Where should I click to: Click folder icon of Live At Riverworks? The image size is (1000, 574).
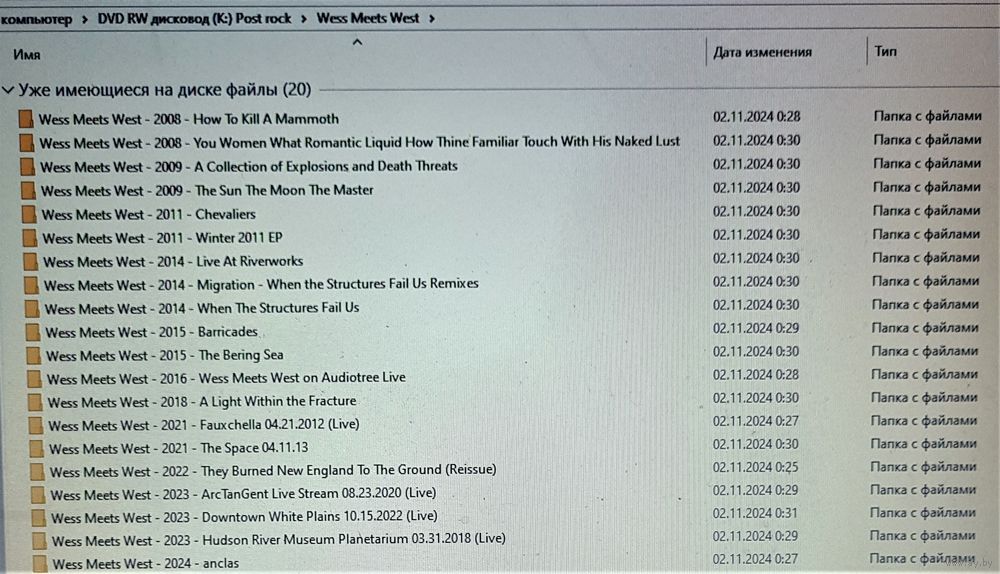(x=30, y=261)
